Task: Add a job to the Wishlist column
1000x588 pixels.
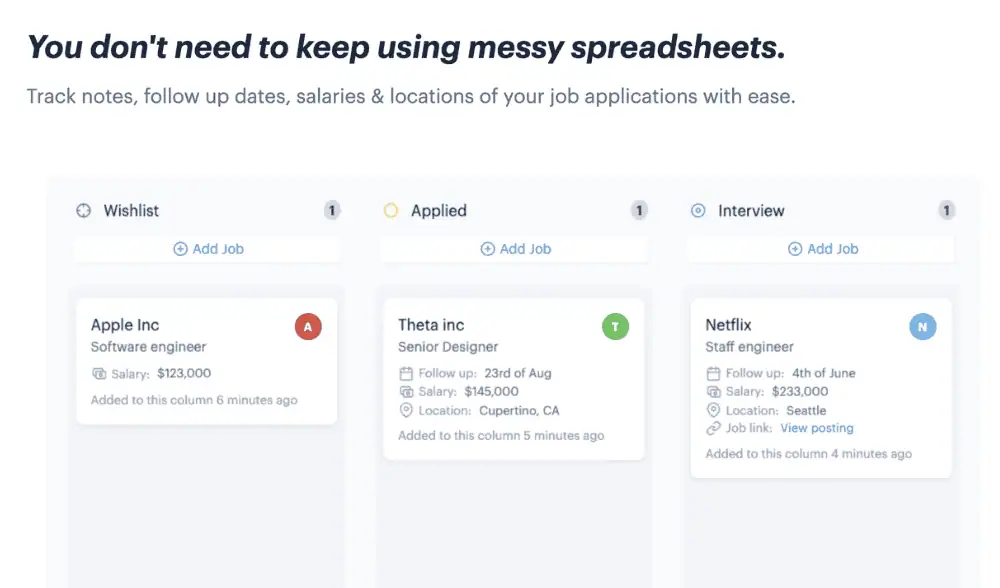Action: [x=208, y=249]
